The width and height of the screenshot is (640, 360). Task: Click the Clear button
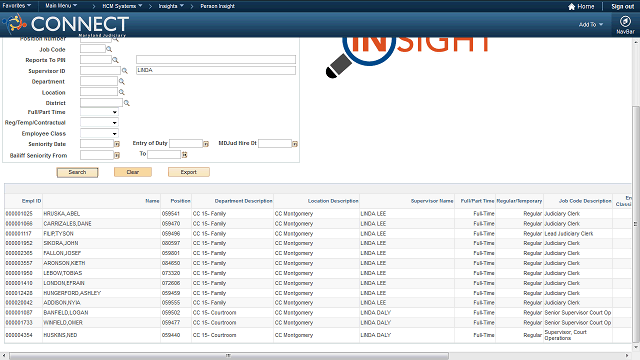[x=133, y=172]
